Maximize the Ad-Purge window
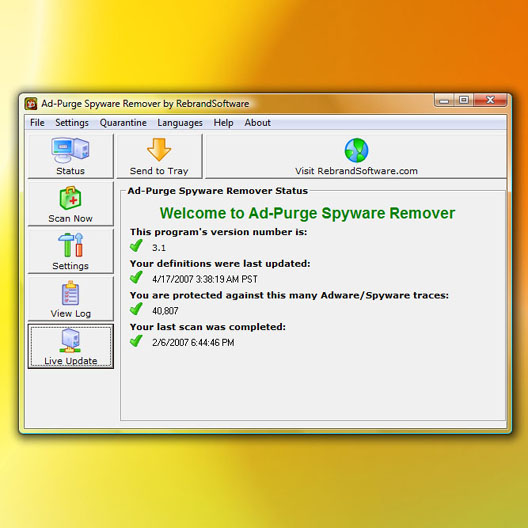 464,100
